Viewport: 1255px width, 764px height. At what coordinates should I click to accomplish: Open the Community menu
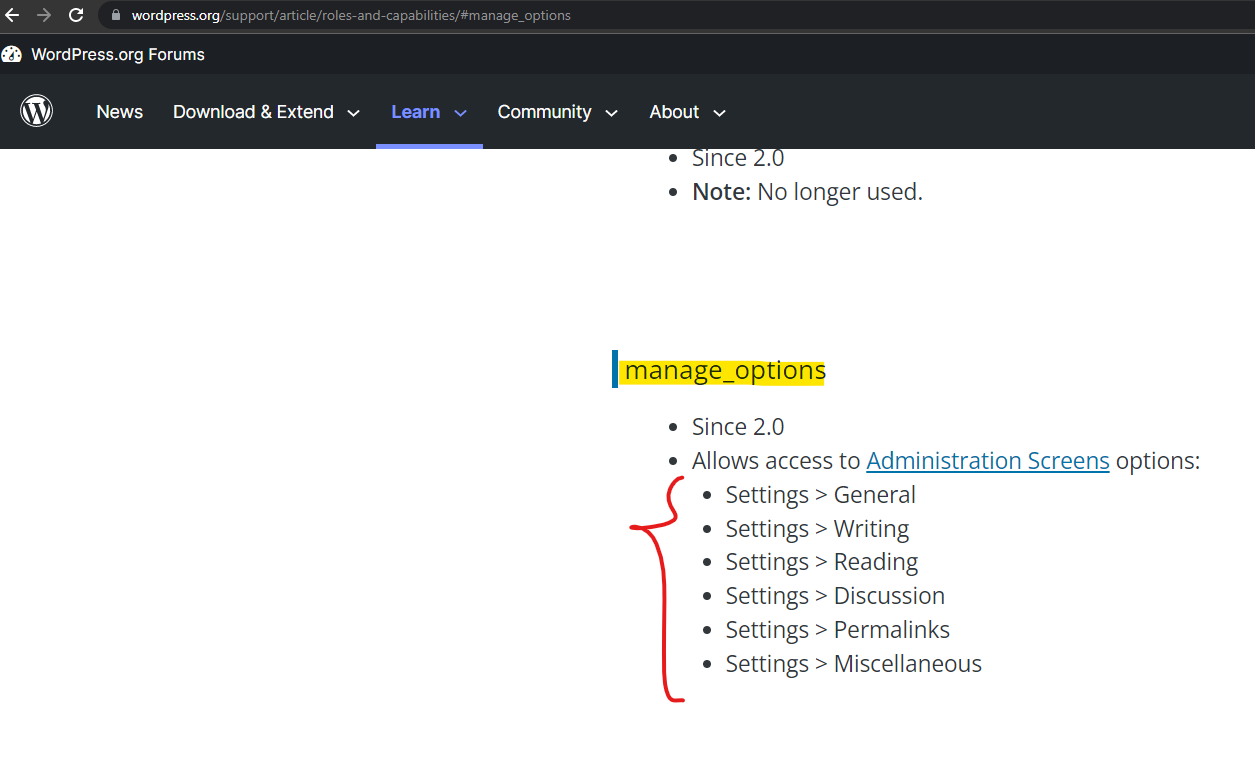[x=558, y=112]
